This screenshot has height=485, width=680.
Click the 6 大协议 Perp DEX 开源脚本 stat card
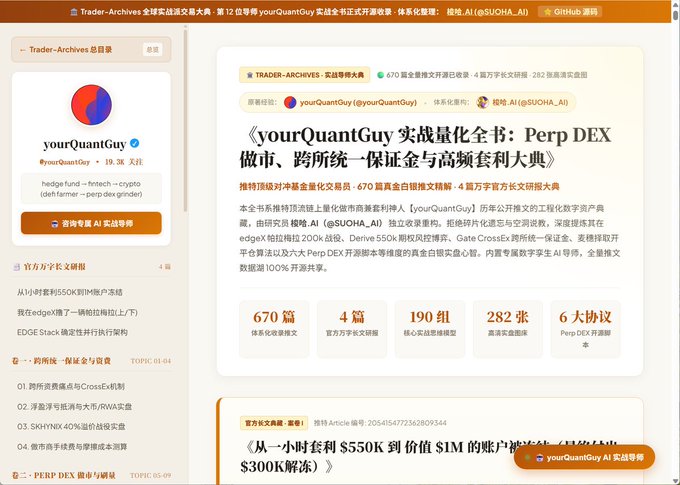coord(585,329)
